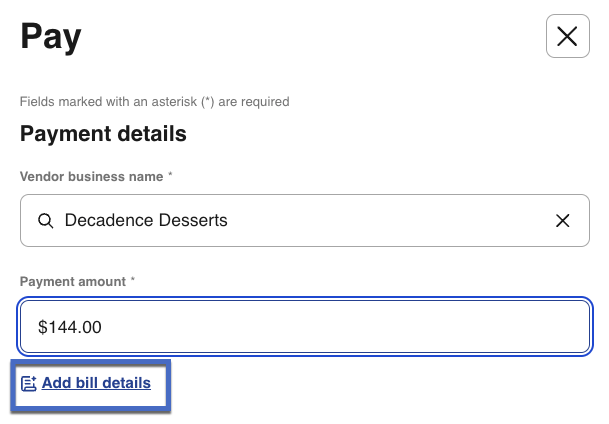Click the Pay title heading
609x424 pixels.
point(51,37)
